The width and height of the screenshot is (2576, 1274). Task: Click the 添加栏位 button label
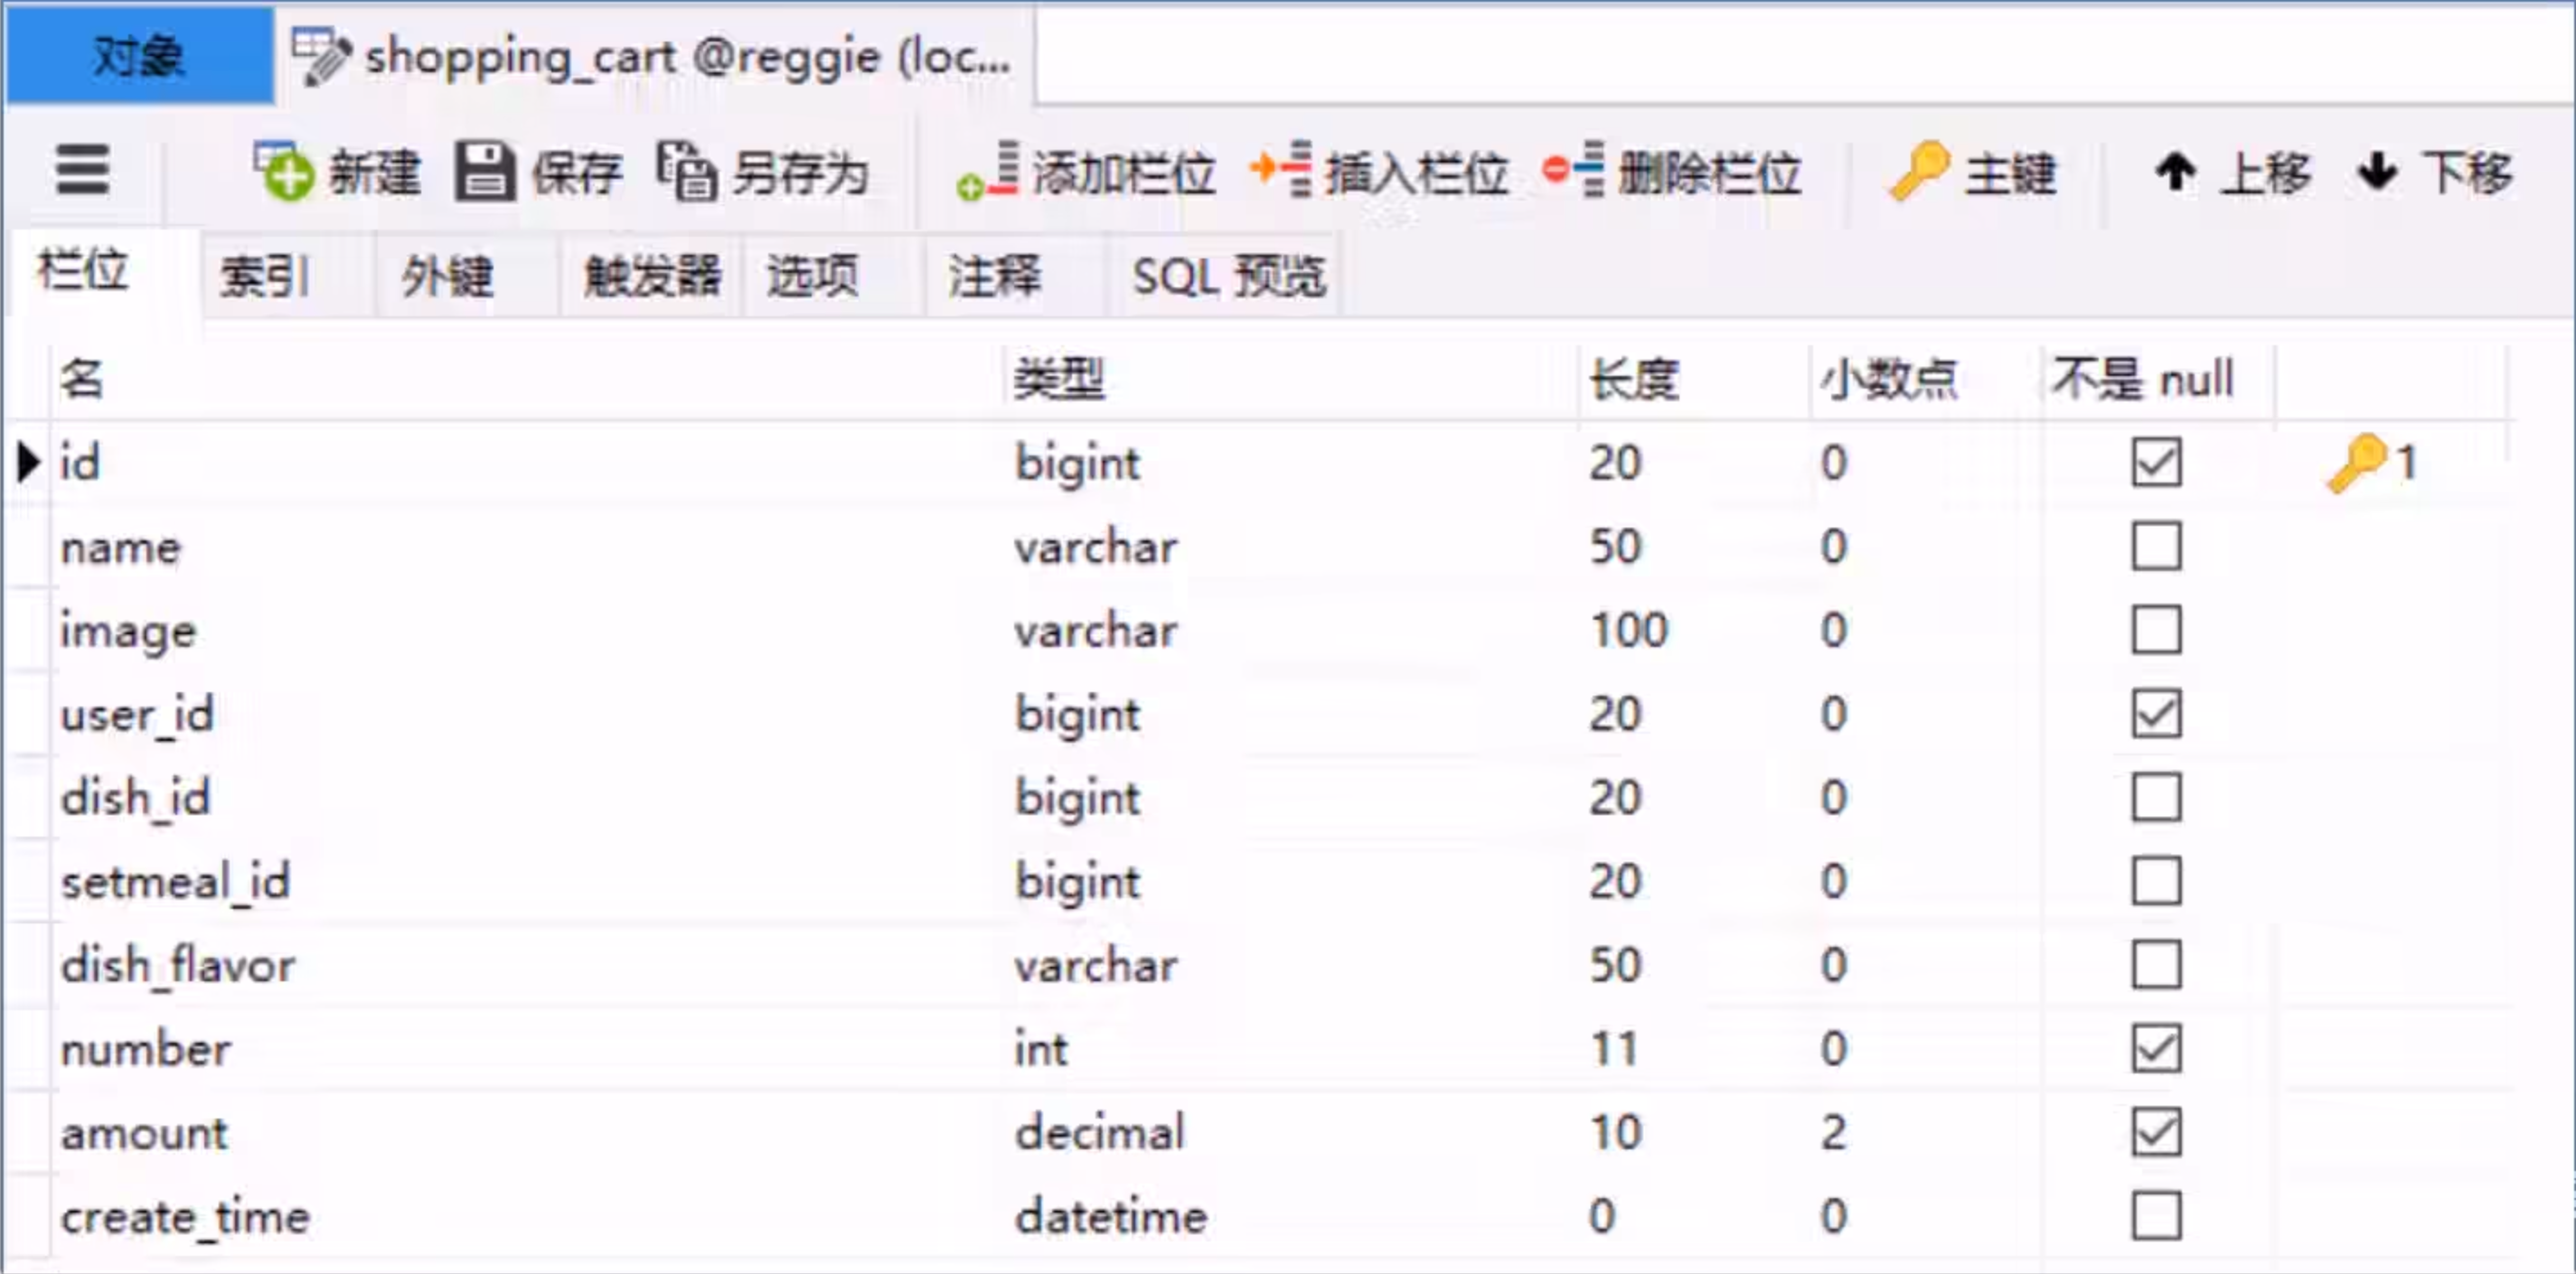(x=1124, y=172)
